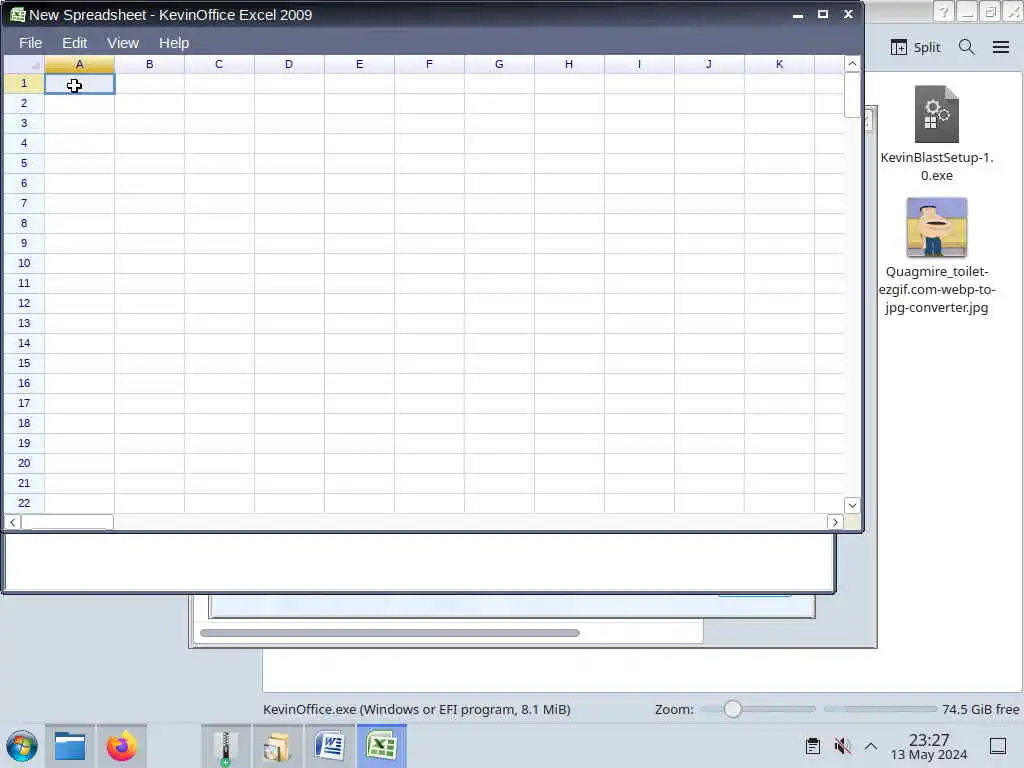Screen dimensions: 1024x768
Task: Switch to the Word taskbar icon
Action: click(329, 746)
